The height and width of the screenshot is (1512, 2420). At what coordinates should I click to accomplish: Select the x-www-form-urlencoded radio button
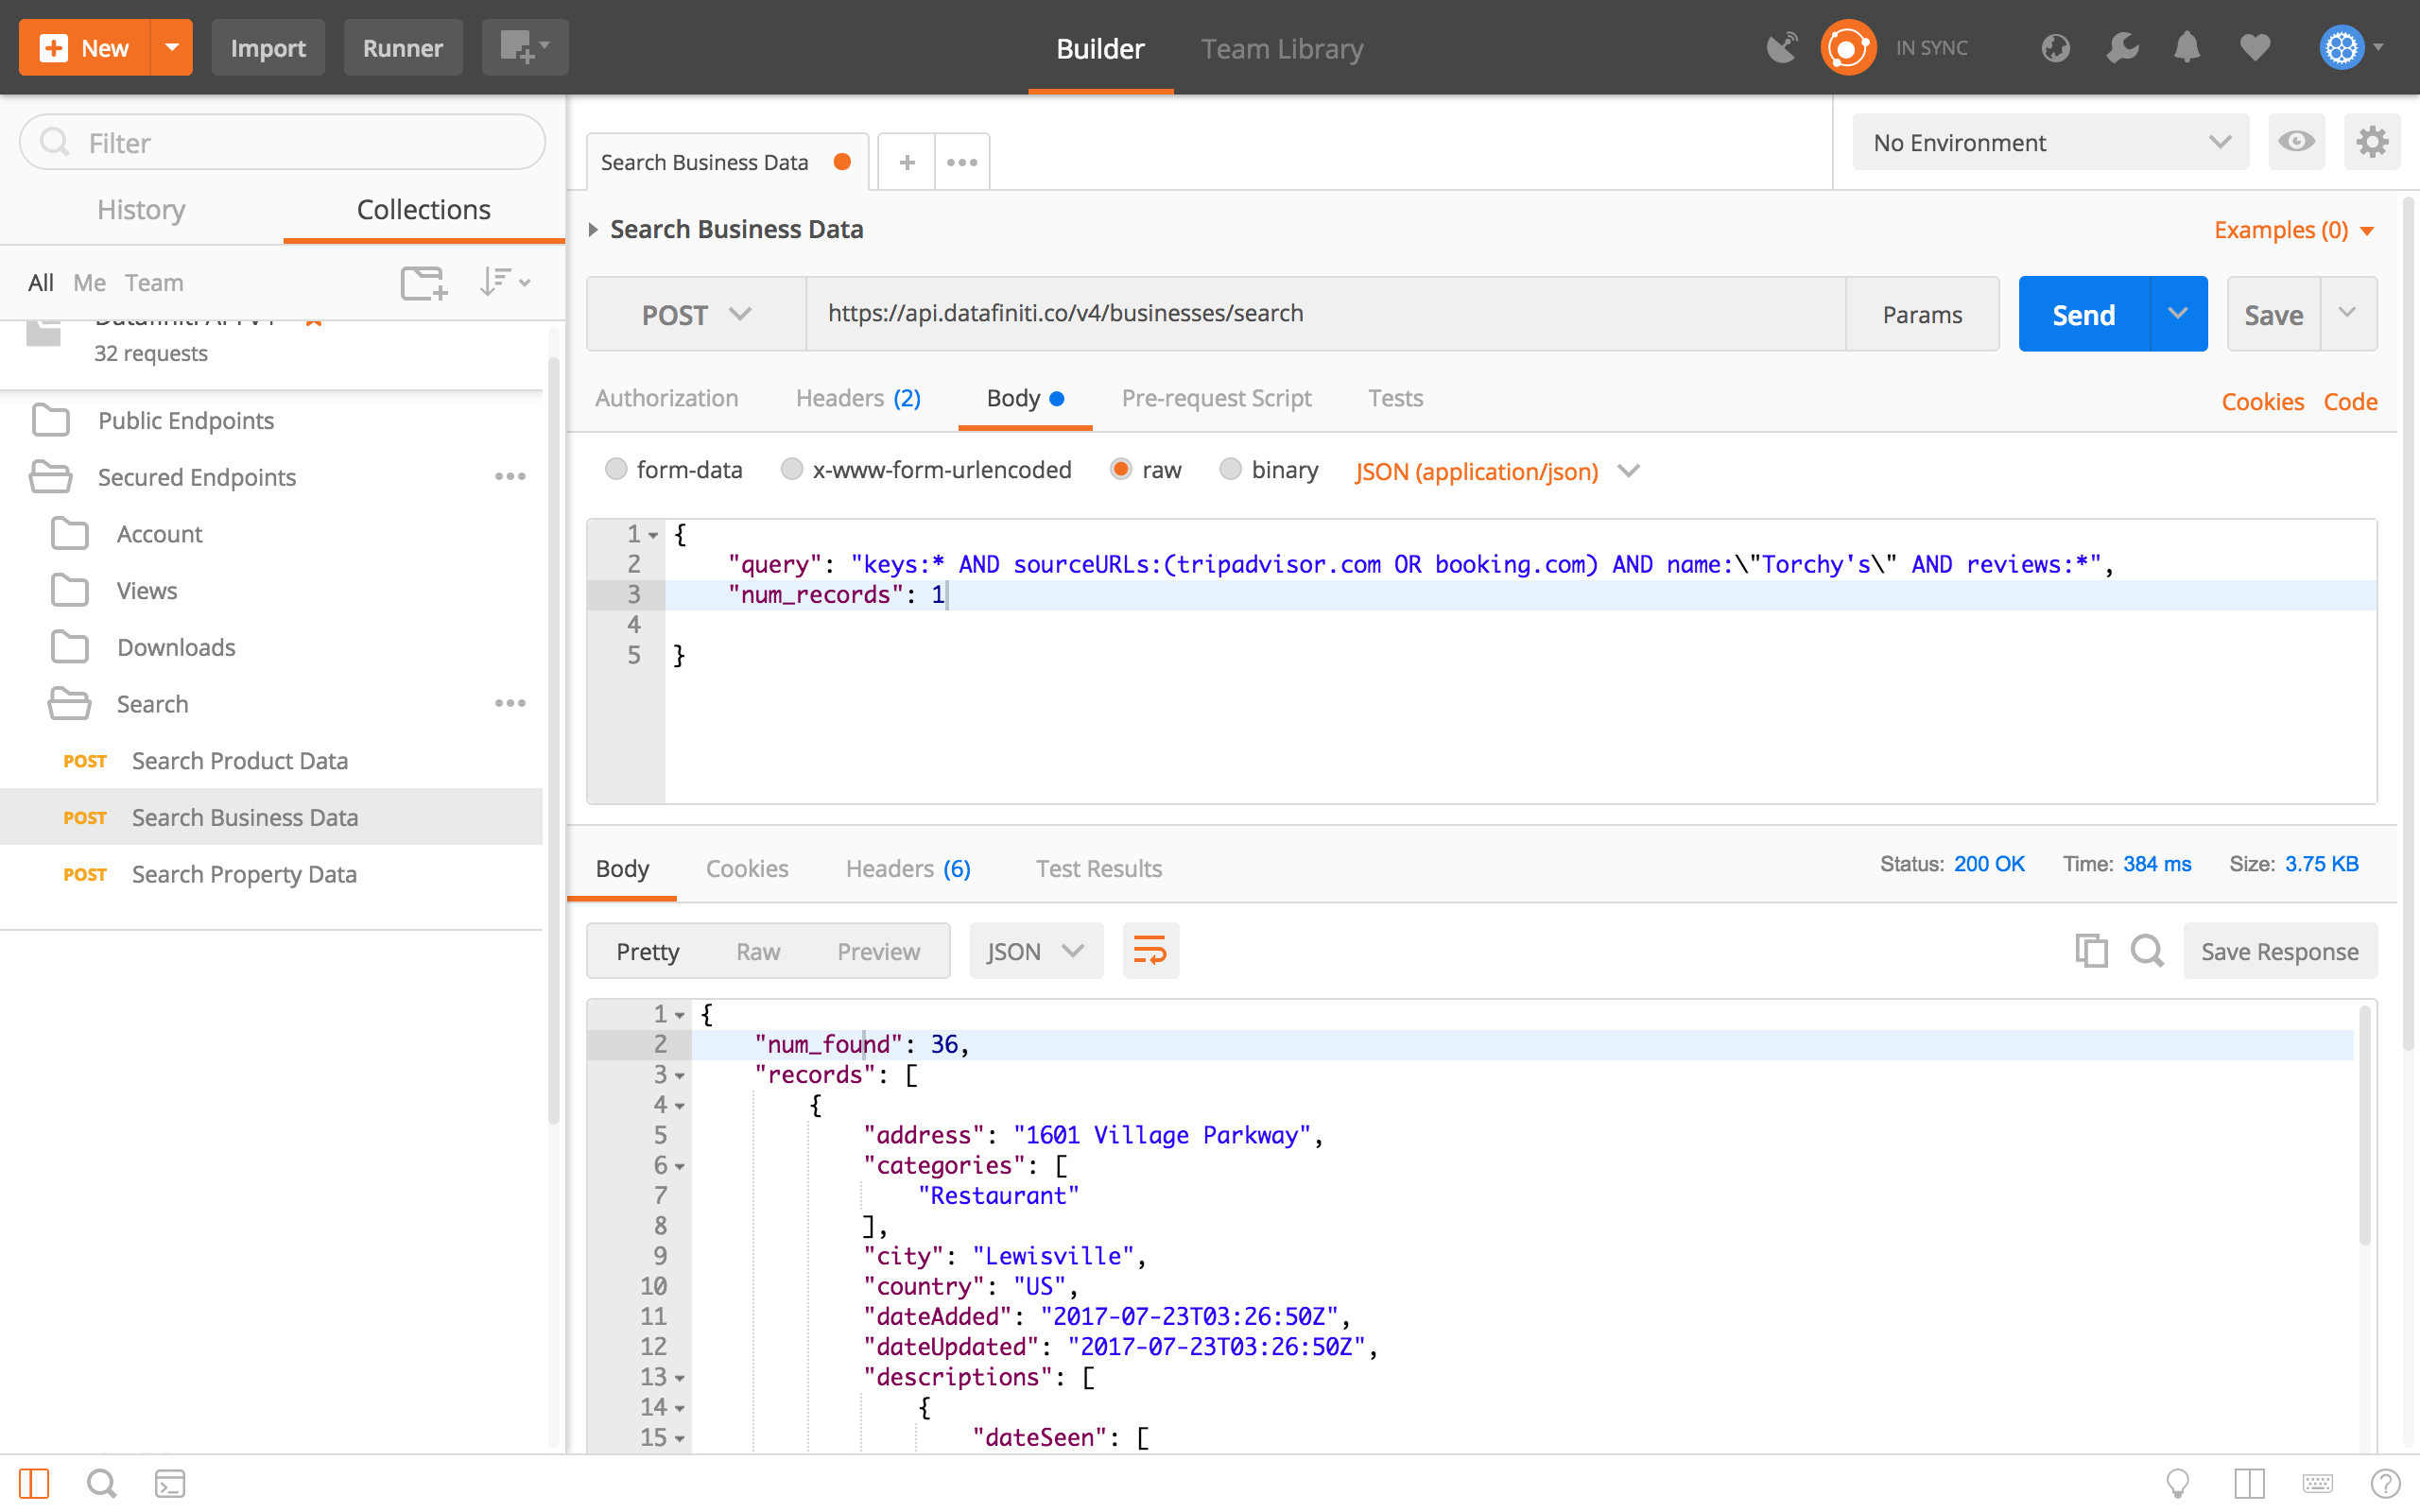pos(791,469)
